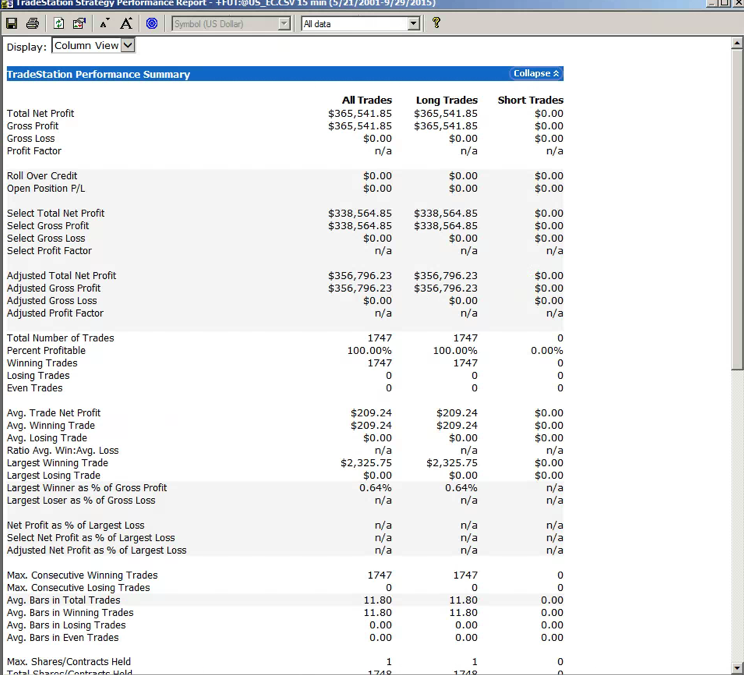Viewport: 744px width, 675px height.
Task: Save the performance report with disk icon
Action: pos(11,23)
